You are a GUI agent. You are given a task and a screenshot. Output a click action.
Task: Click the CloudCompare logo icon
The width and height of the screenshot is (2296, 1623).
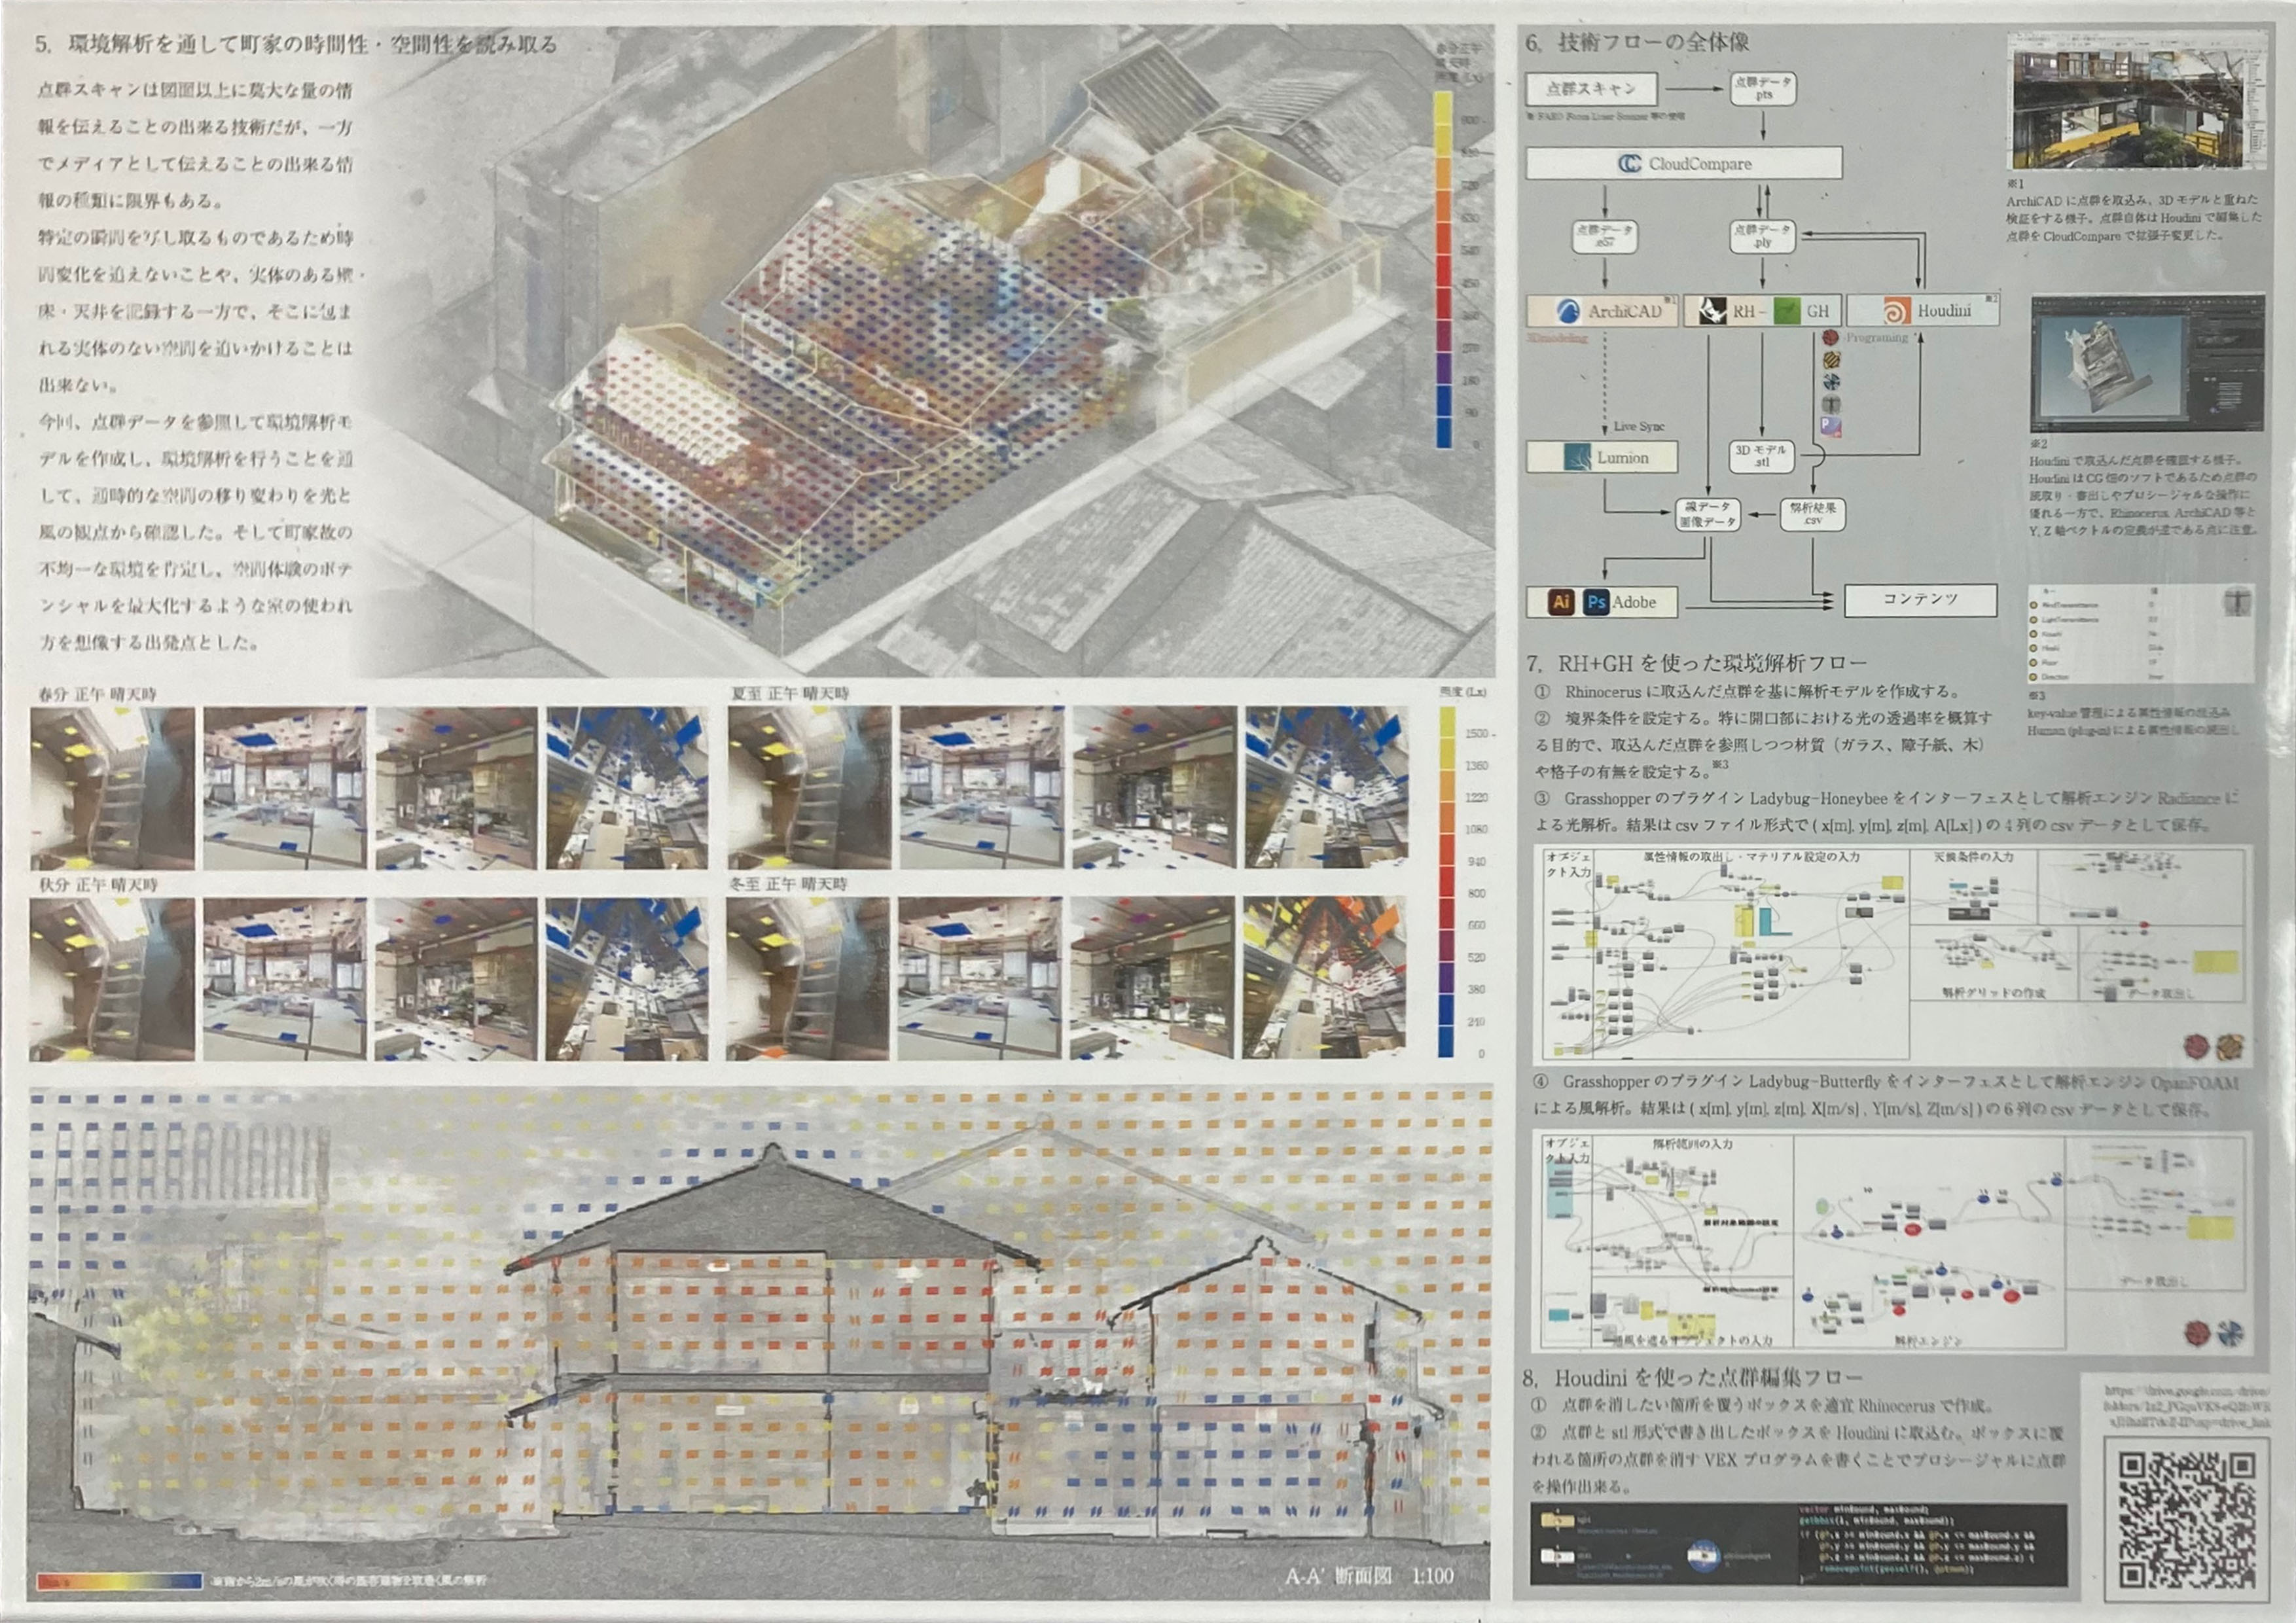(1630, 163)
